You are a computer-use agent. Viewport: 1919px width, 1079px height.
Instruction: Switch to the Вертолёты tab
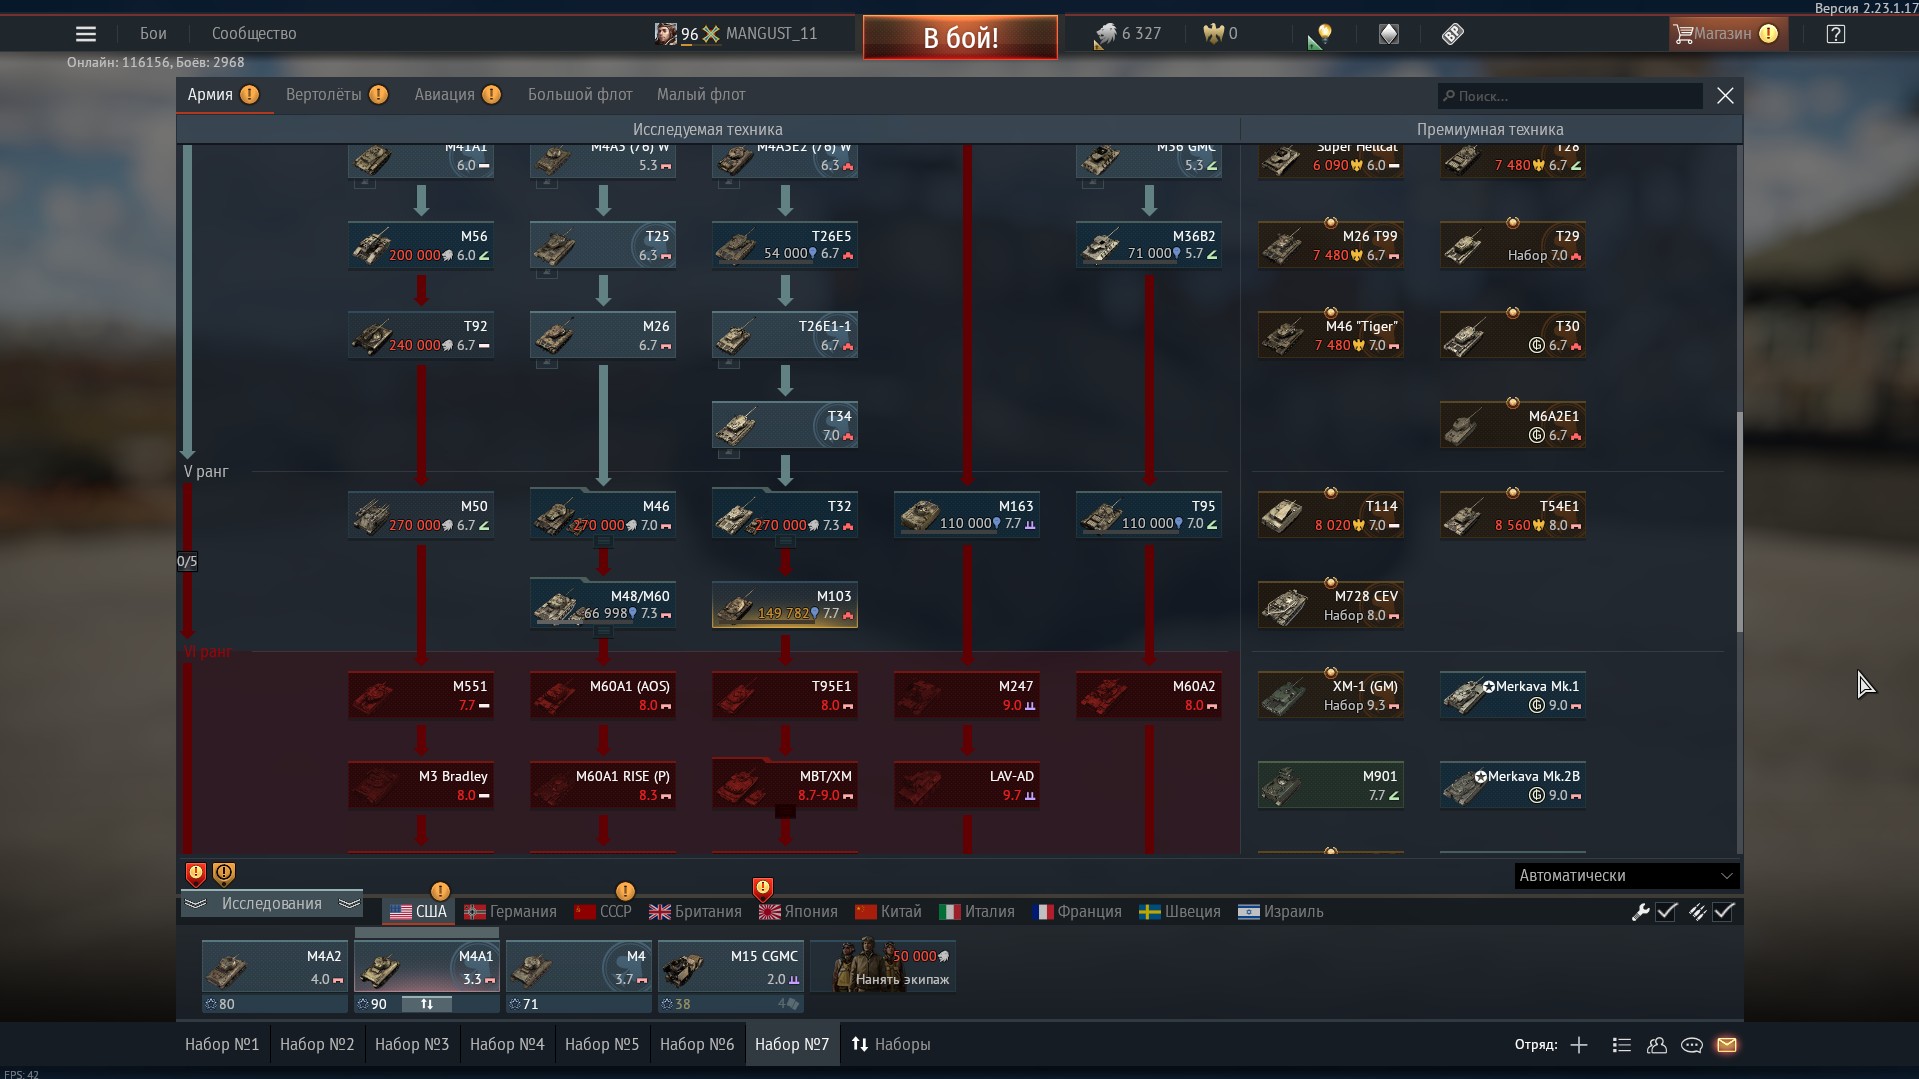coord(336,95)
